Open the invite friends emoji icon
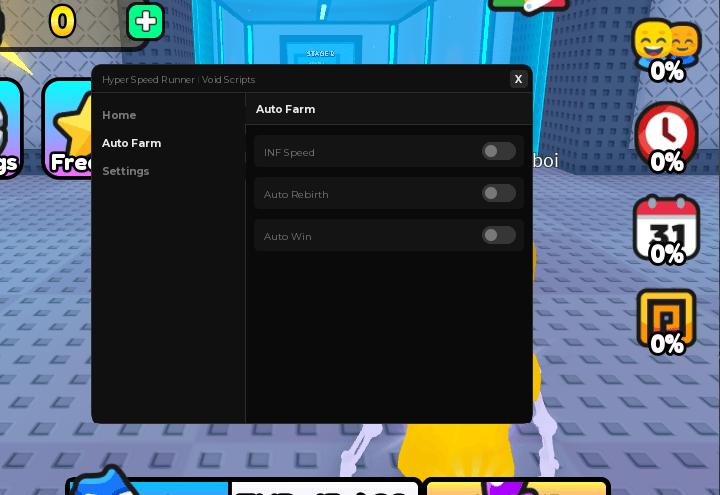Screen dimensions: 720x495 (x=667, y=51)
